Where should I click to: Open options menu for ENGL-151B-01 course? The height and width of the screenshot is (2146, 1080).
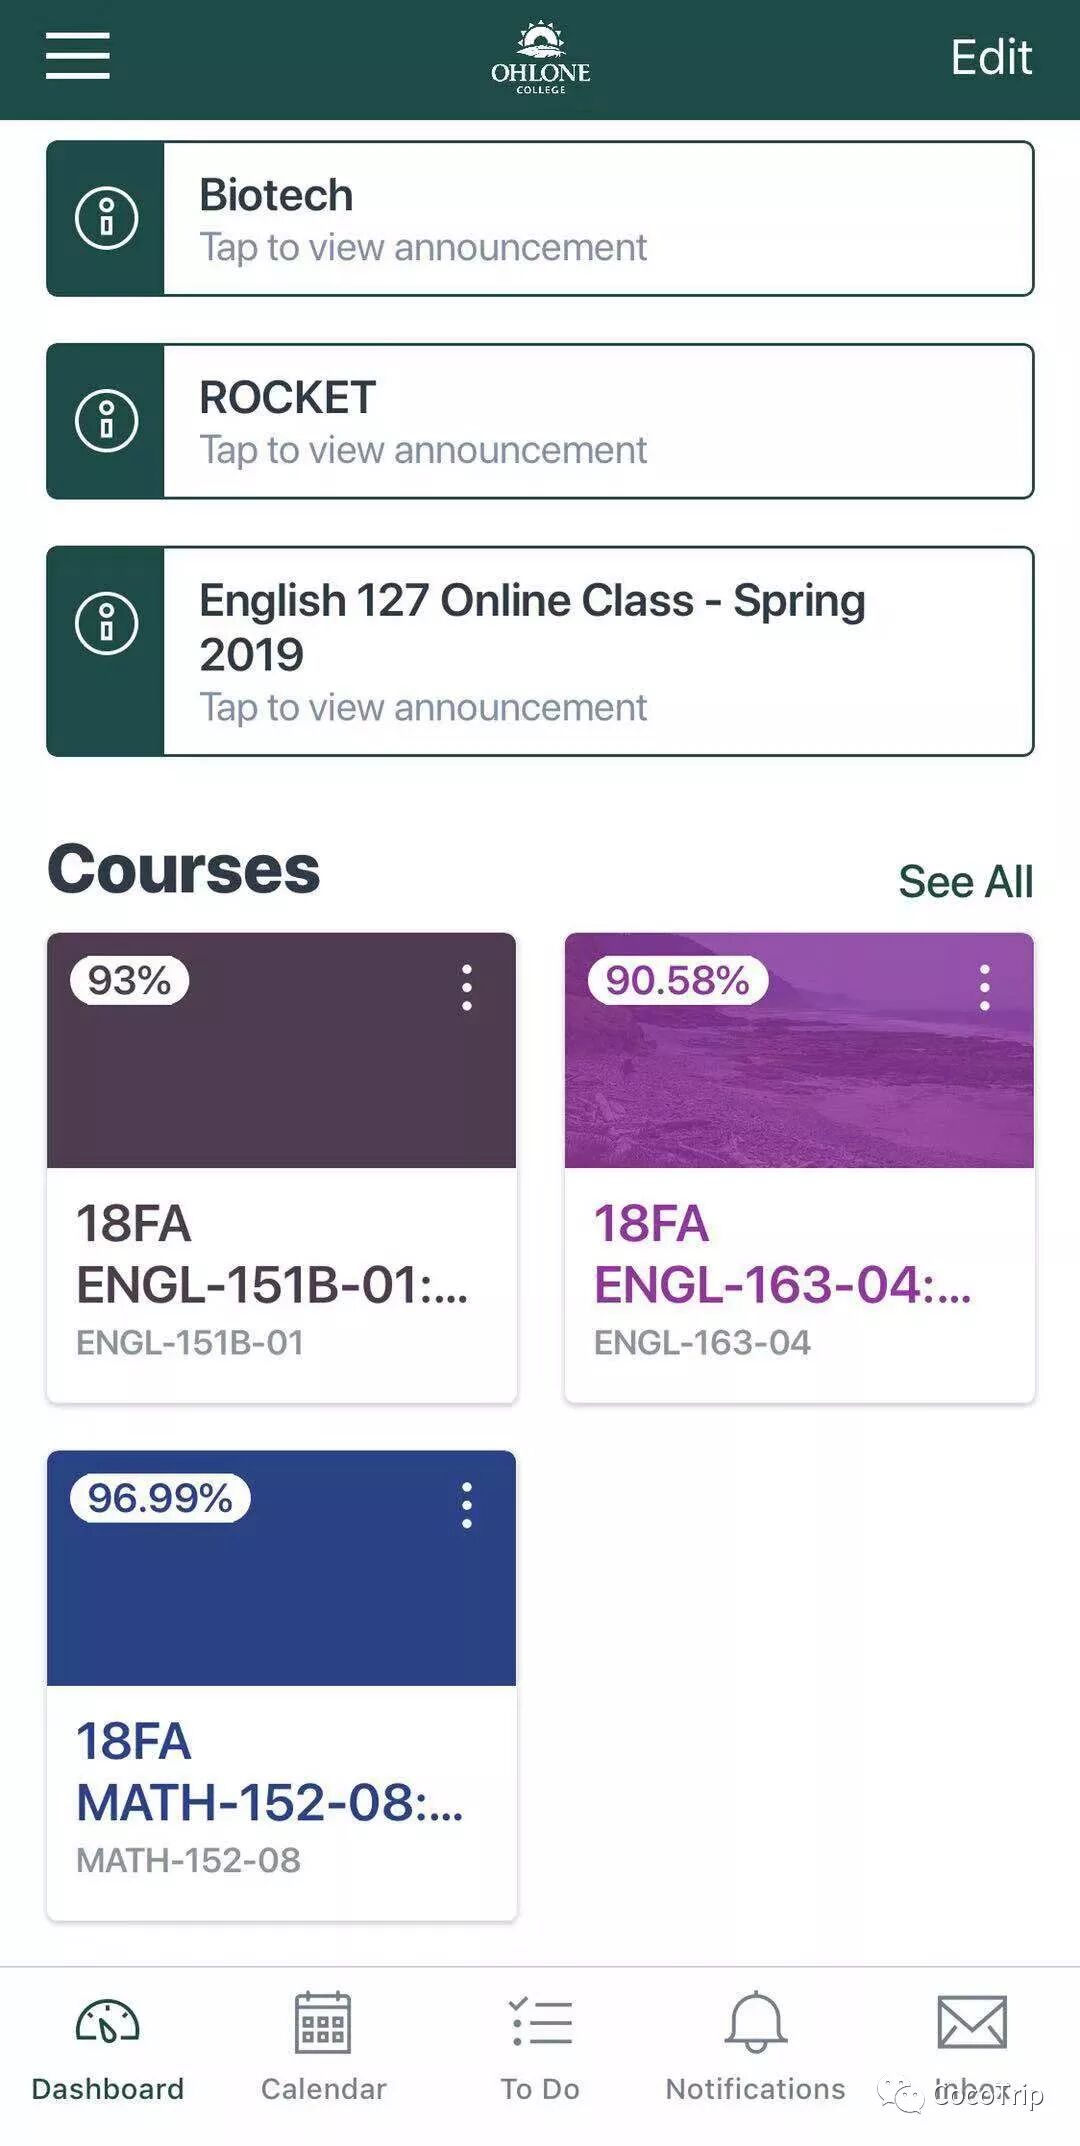466,988
